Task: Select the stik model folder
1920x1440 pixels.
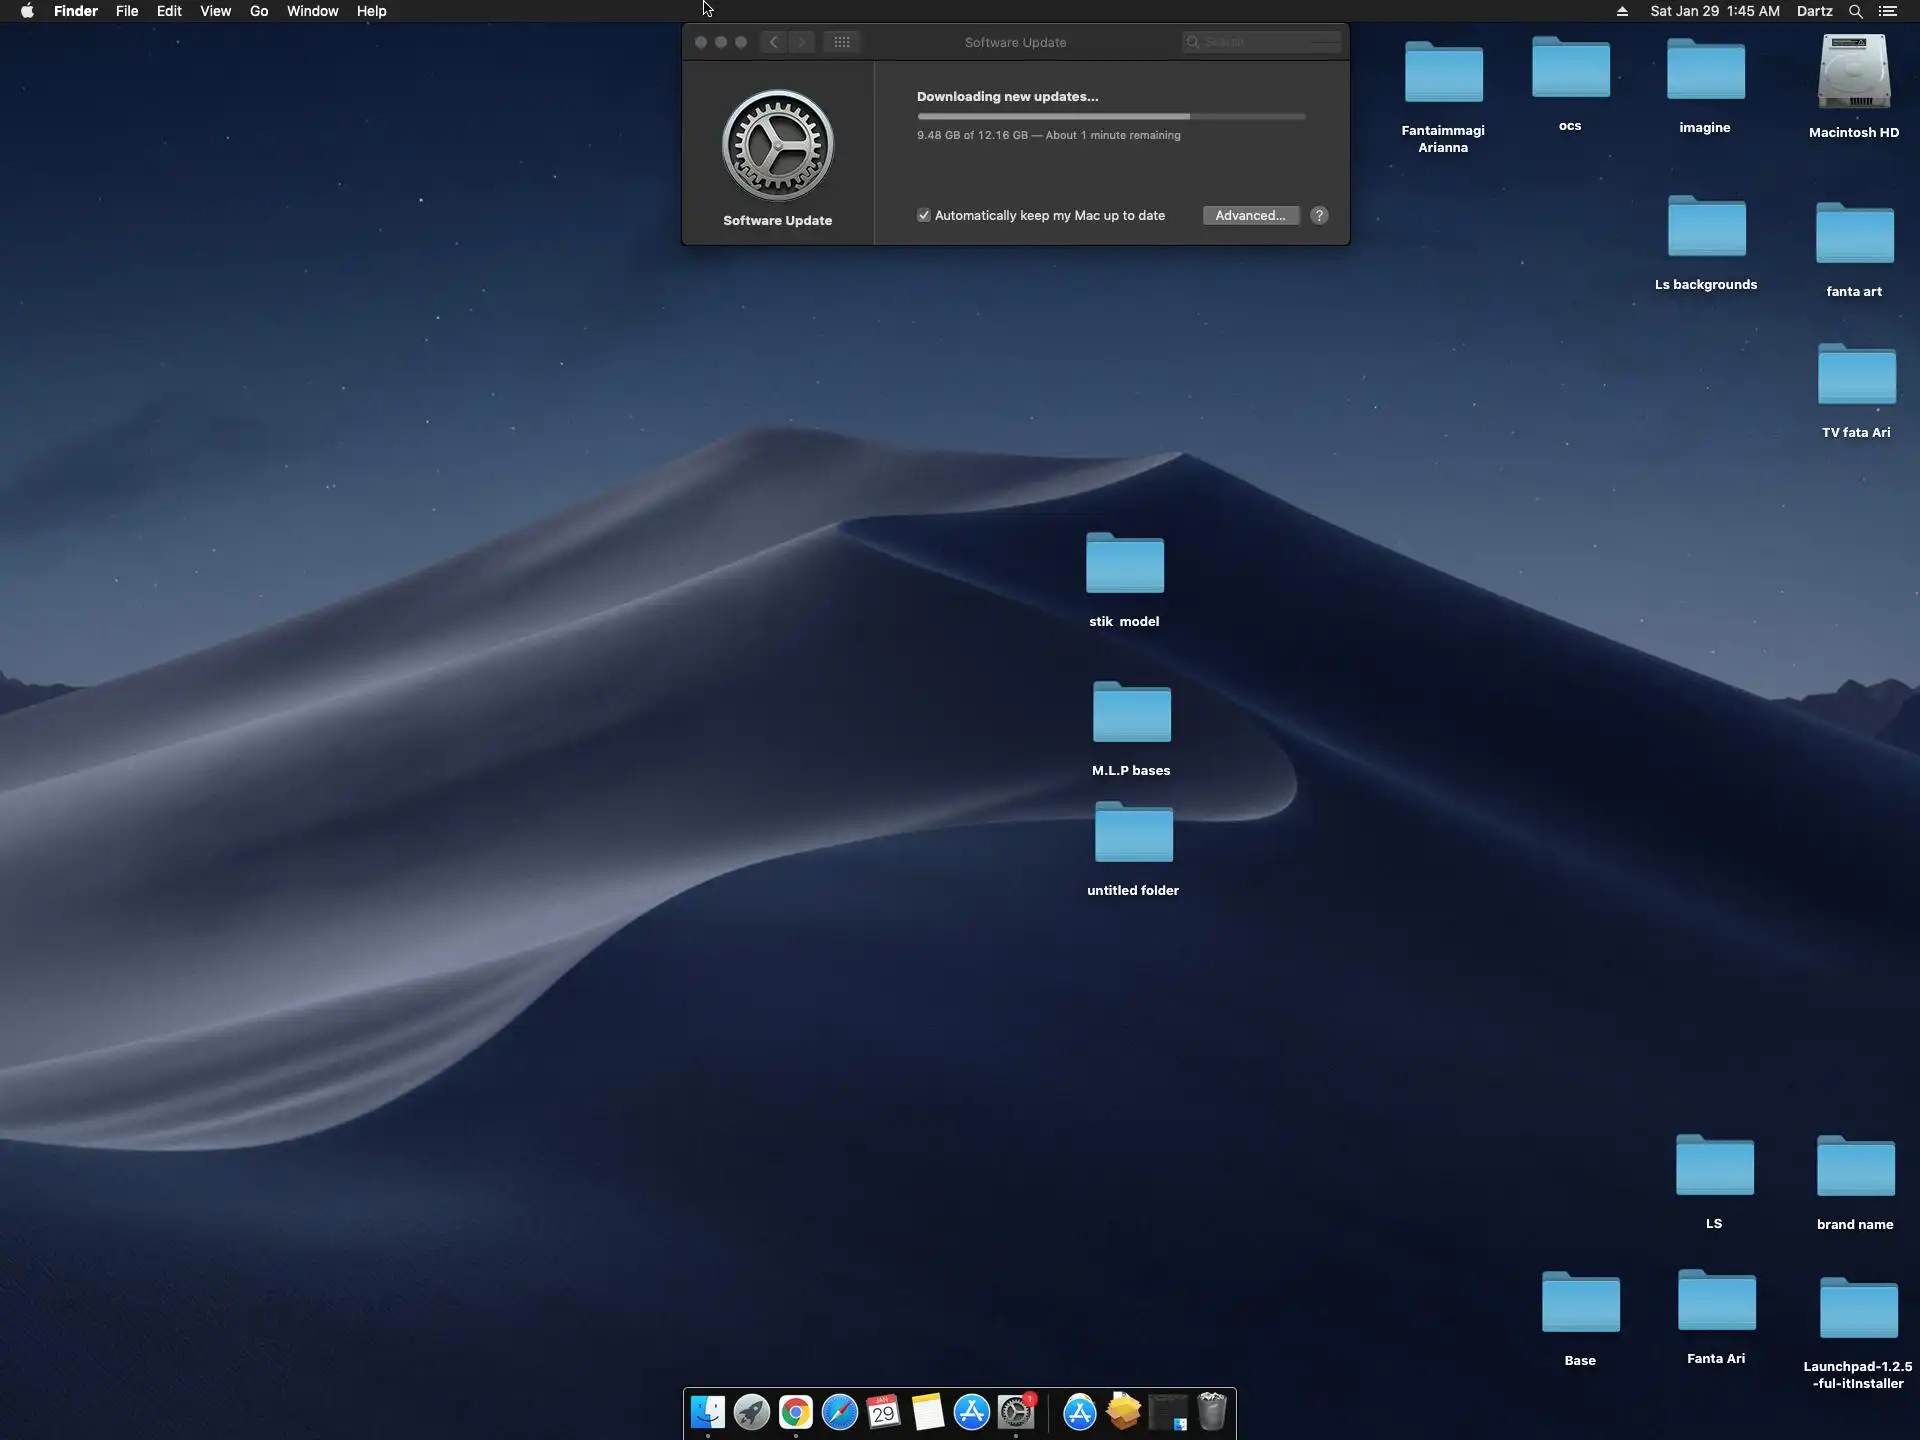Action: [1124, 565]
